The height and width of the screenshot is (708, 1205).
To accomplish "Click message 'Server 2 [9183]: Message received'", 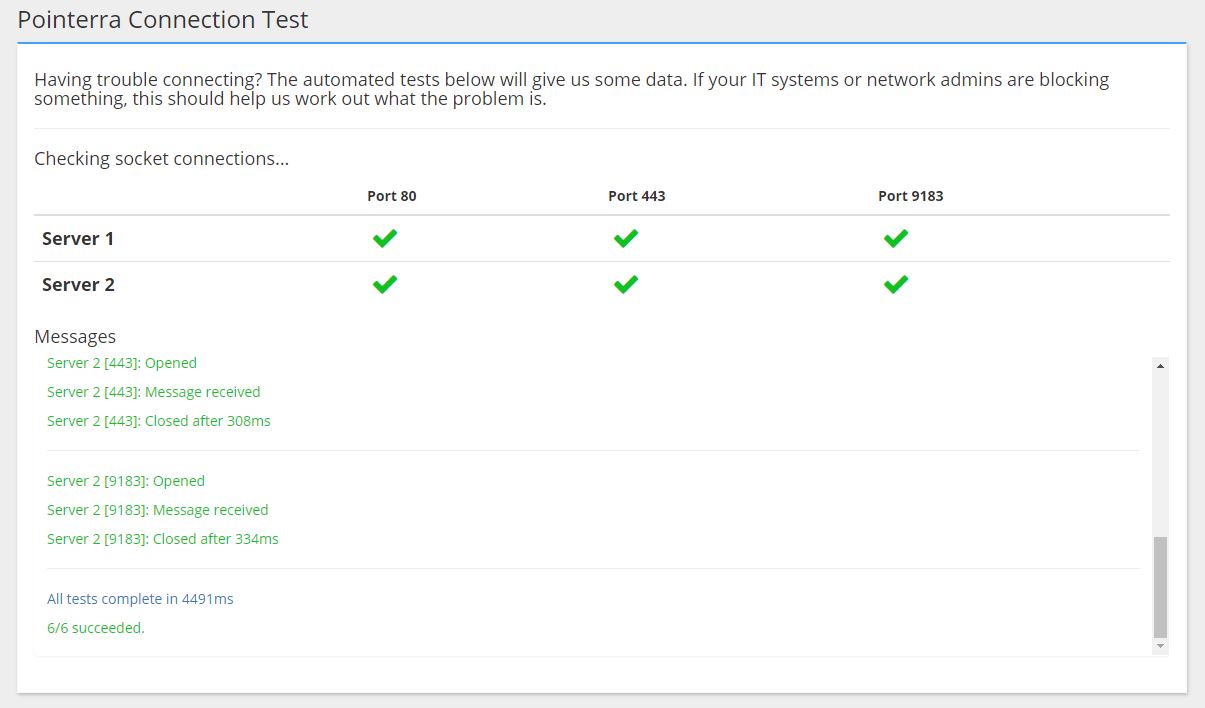I will click(158, 510).
